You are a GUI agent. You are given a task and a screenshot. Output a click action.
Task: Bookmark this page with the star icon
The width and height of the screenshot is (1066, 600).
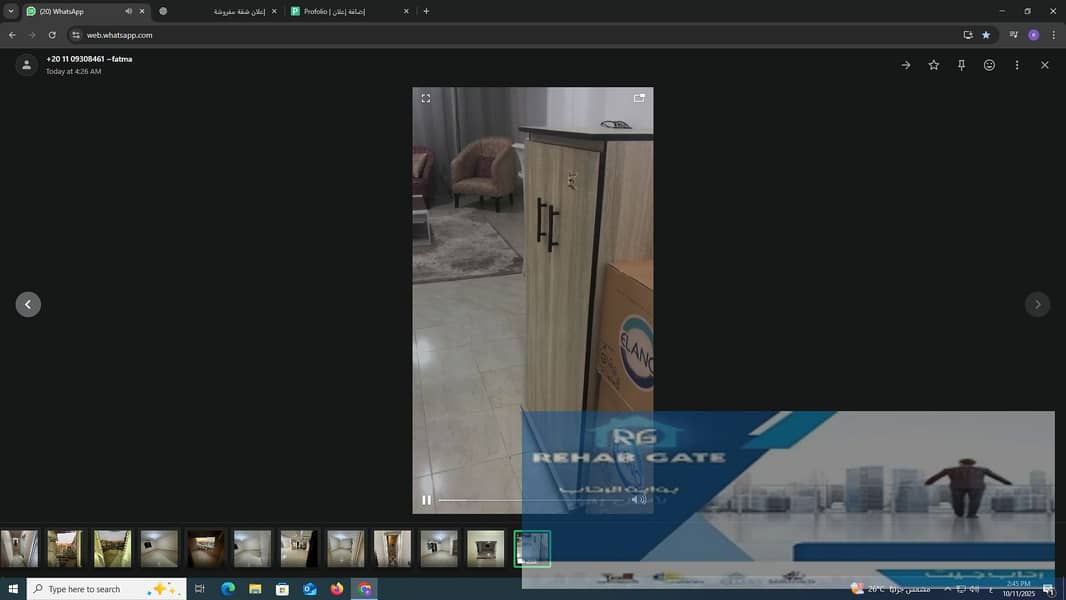[986, 35]
